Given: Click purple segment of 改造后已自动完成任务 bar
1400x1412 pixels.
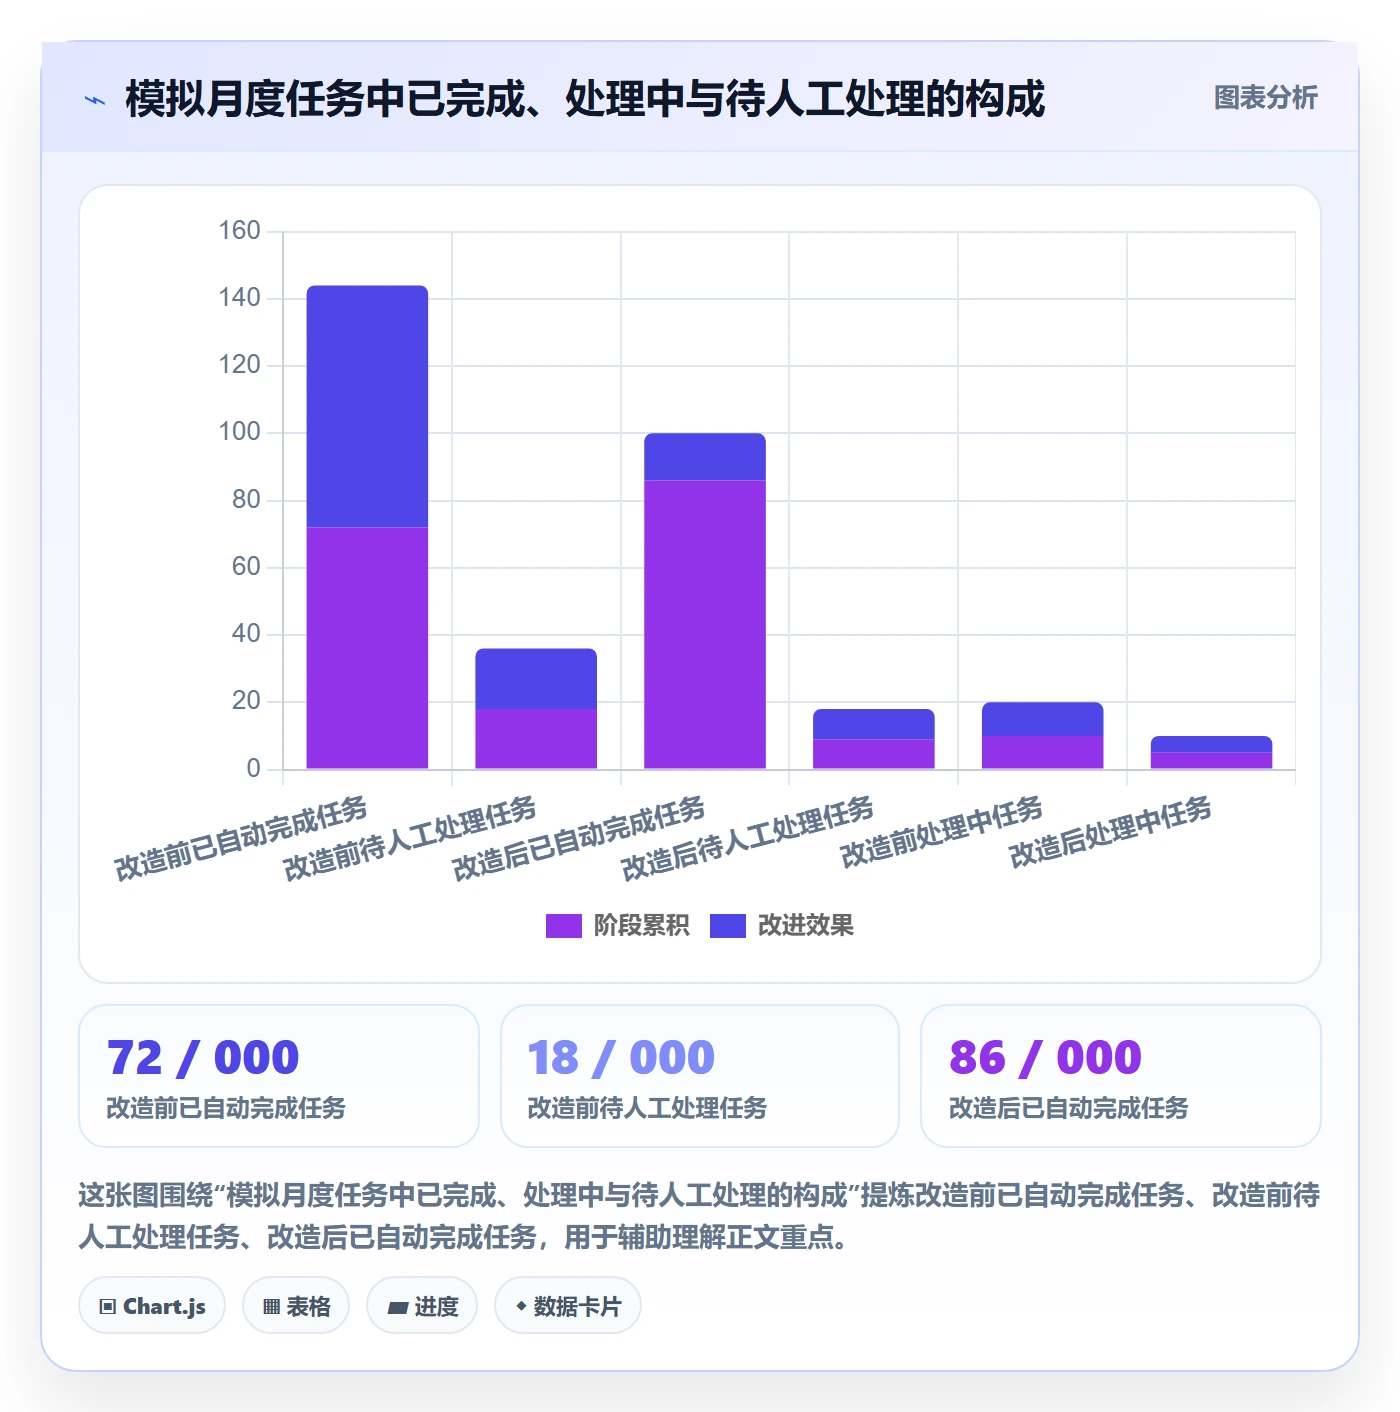Looking at the screenshot, I should [705, 625].
